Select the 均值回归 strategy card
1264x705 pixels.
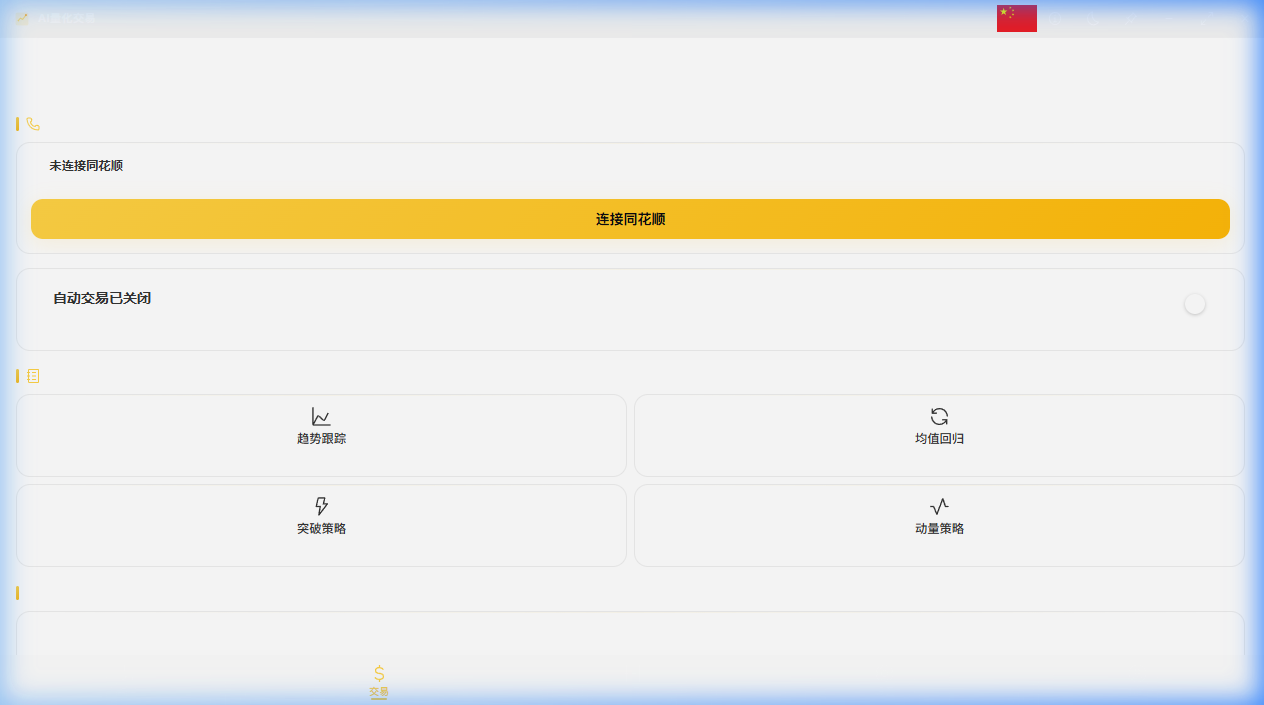[x=939, y=435]
